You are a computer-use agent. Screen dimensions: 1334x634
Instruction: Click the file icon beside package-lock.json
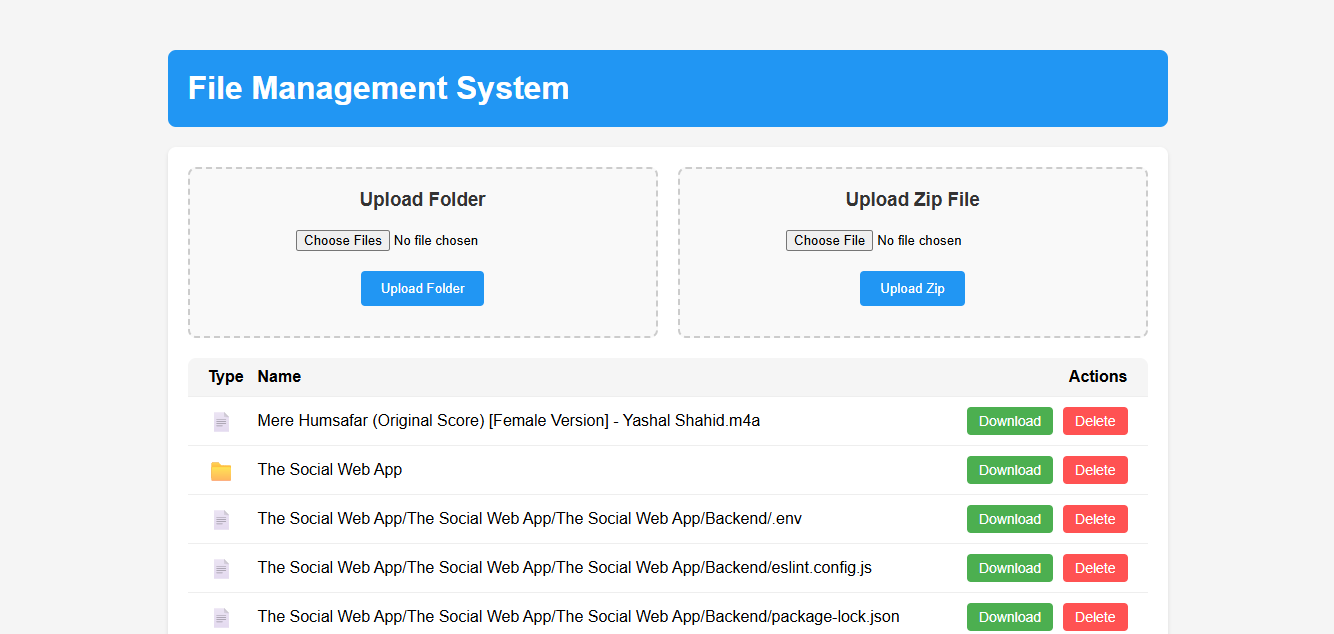tap(221, 618)
